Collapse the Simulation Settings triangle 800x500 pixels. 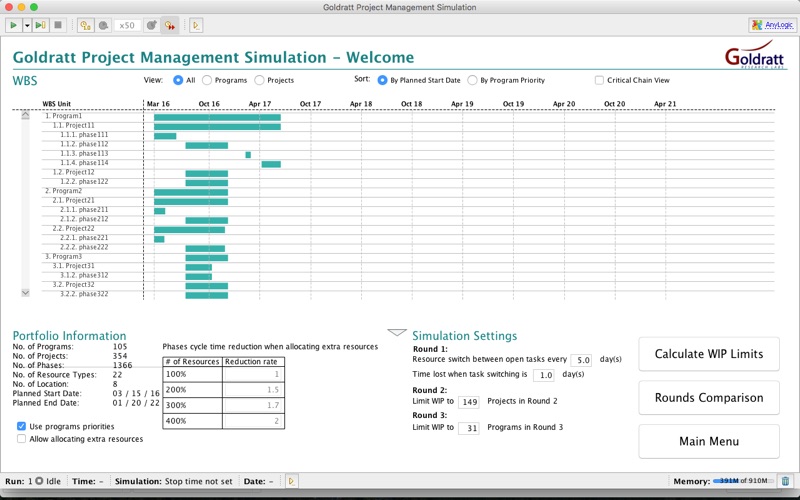click(397, 333)
